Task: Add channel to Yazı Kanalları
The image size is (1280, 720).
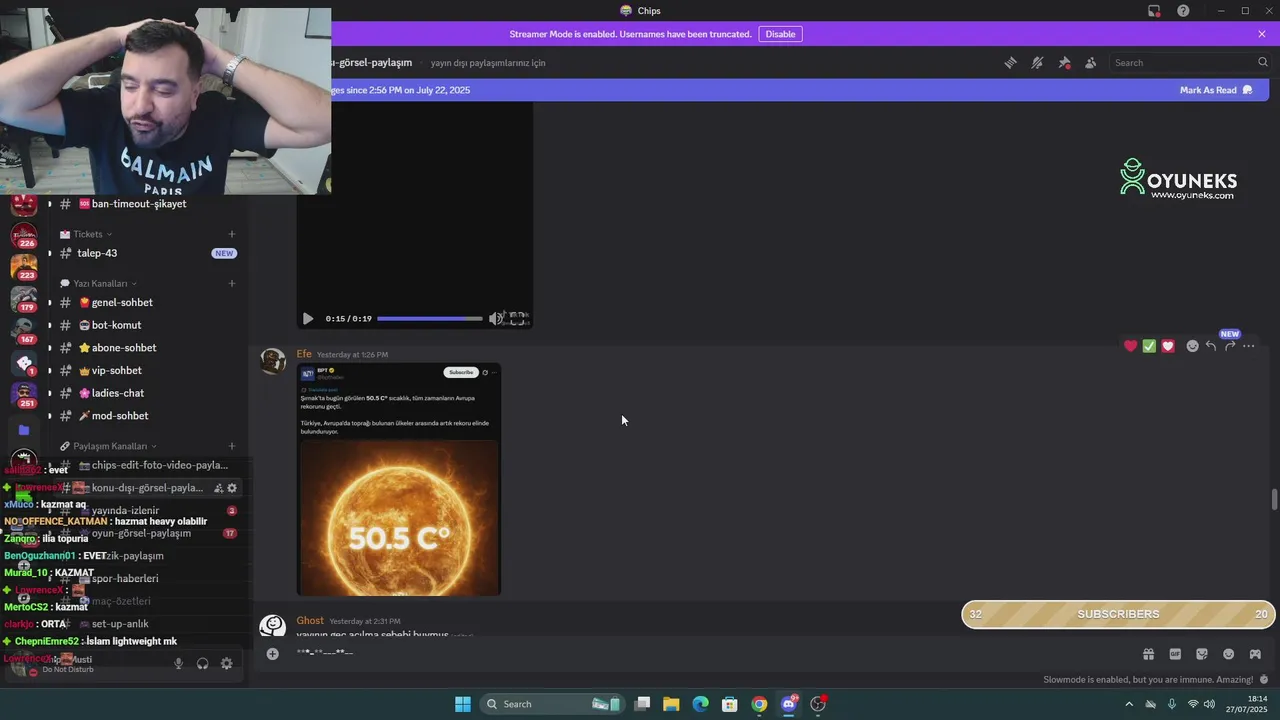Action: [x=232, y=283]
